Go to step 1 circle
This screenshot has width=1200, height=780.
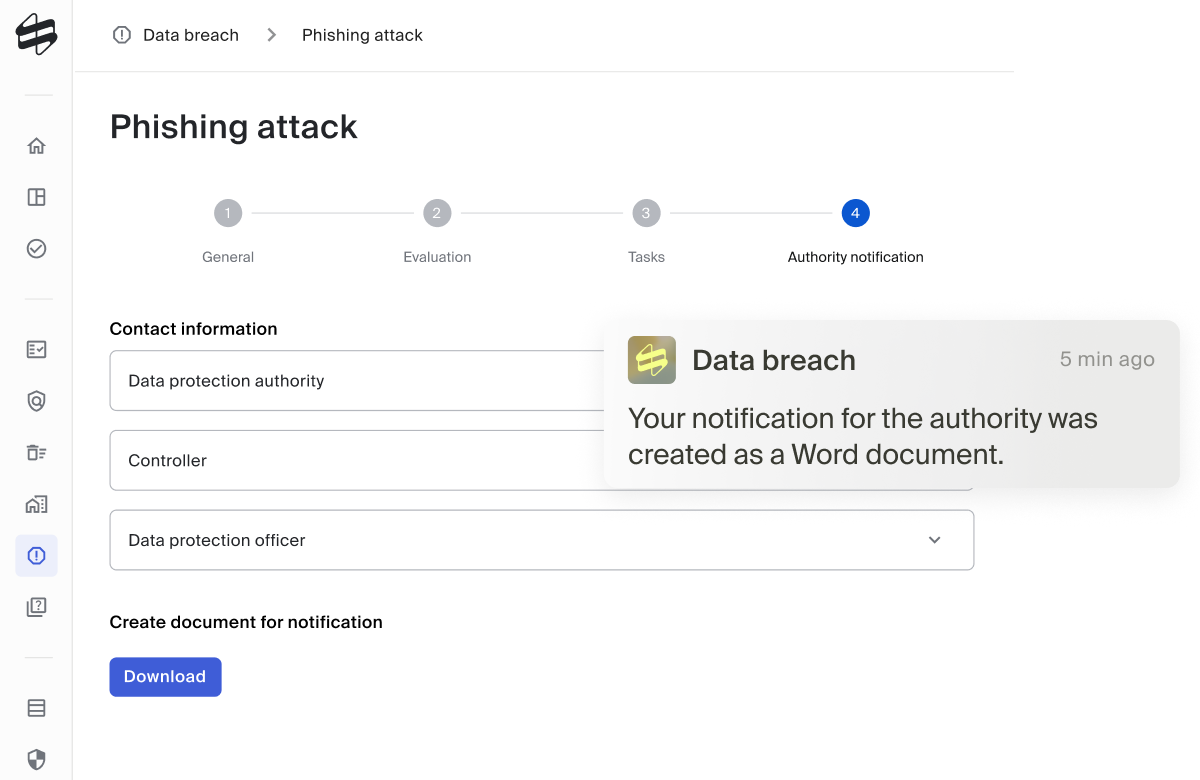point(228,213)
